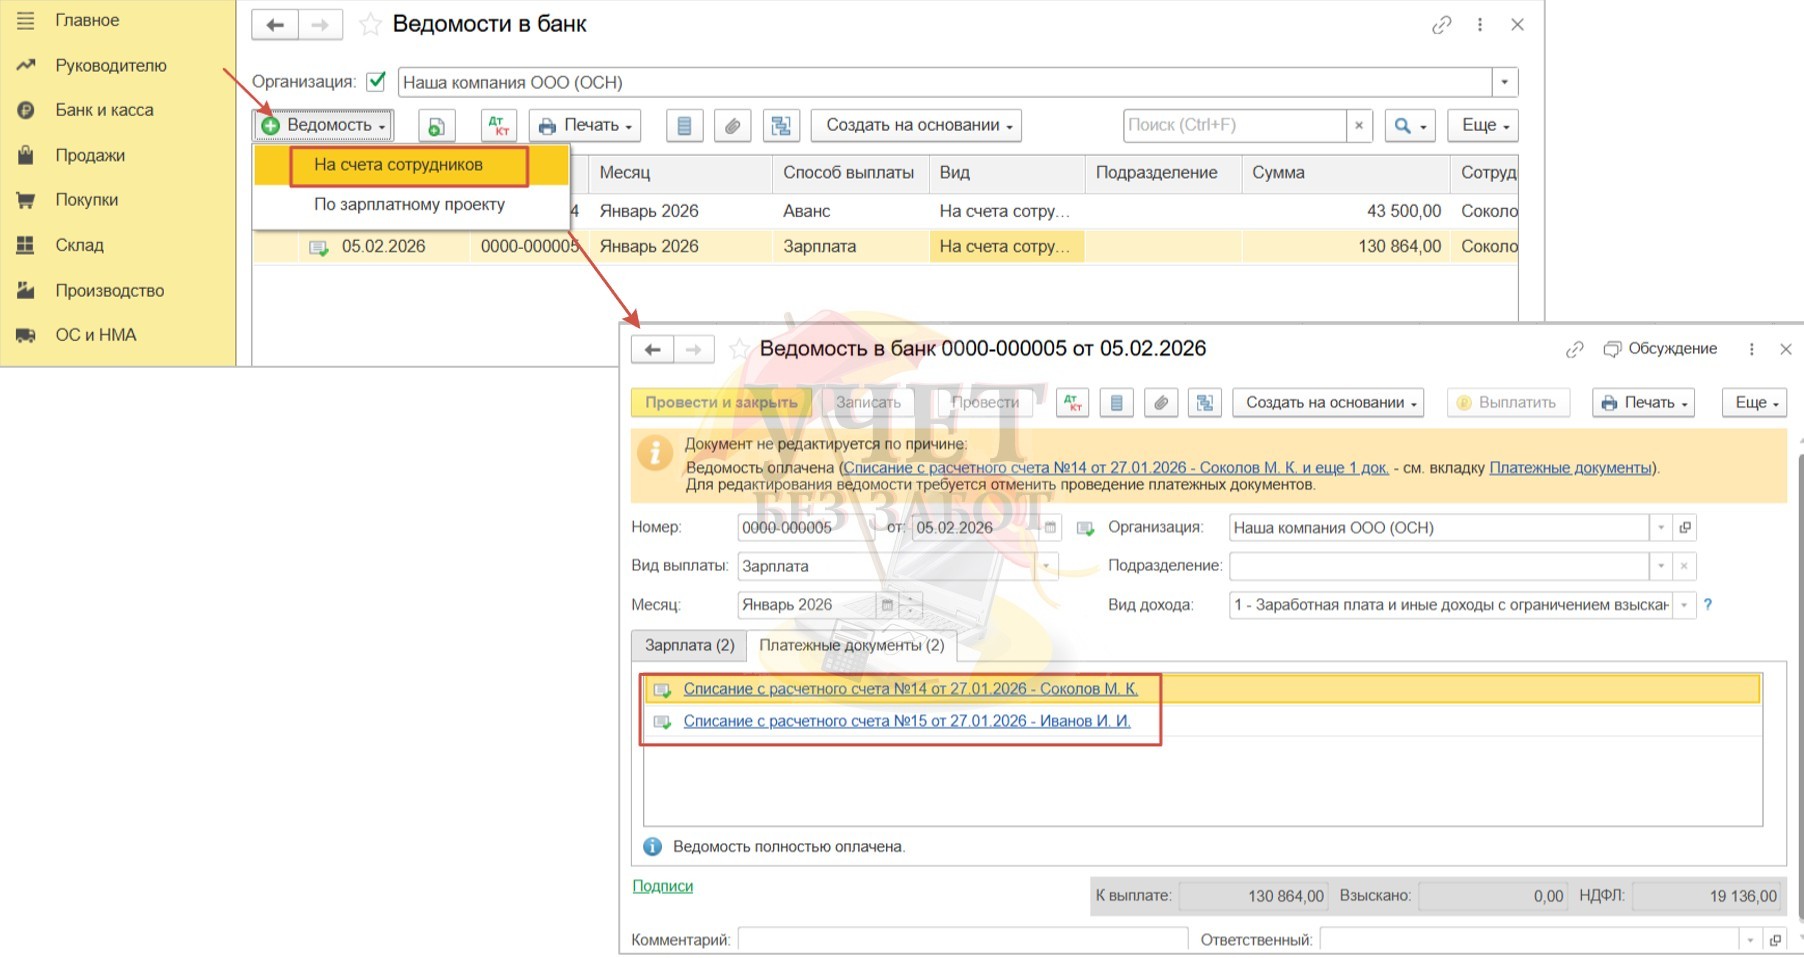Click the Провести и закрыть button
This screenshot has width=1804, height=958.
[x=721, y=403]
